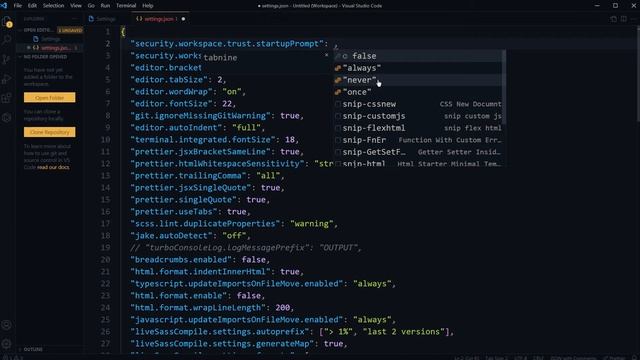Open the Extensions view
640x360 pixels.
tap(7, 98)
